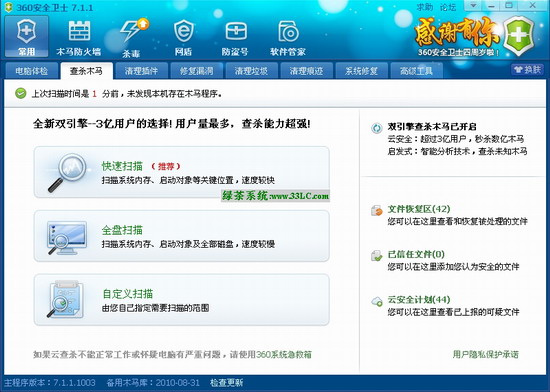Click the 双引擎 refresh icon
Screen dimensions: 550x392
[x=376, y=128]
